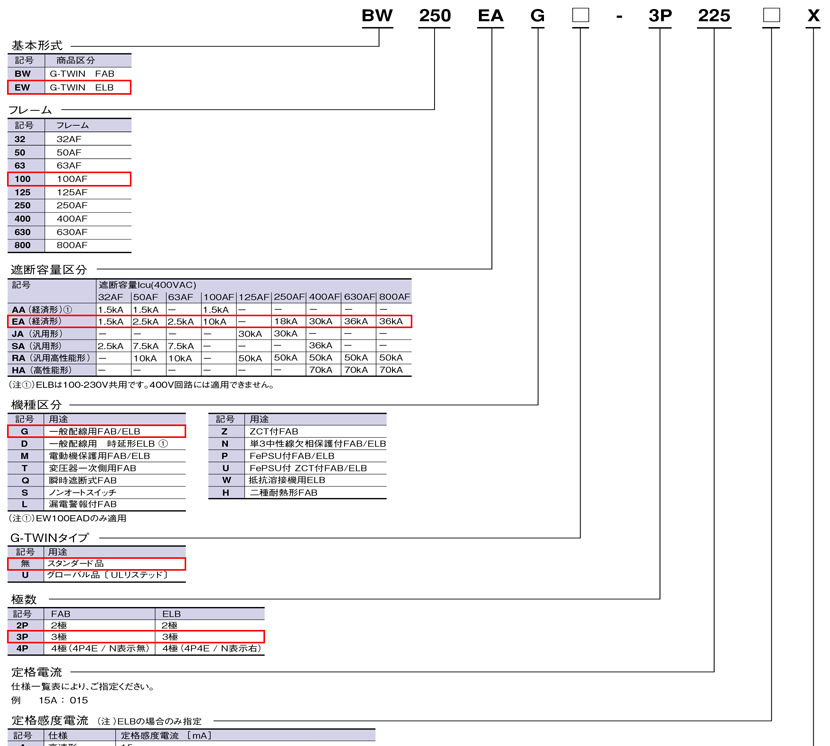Screen dimensions: 830x746
Task: Select the 'W 抵抗溶接機用ELB' row
Action: point(297,480)
